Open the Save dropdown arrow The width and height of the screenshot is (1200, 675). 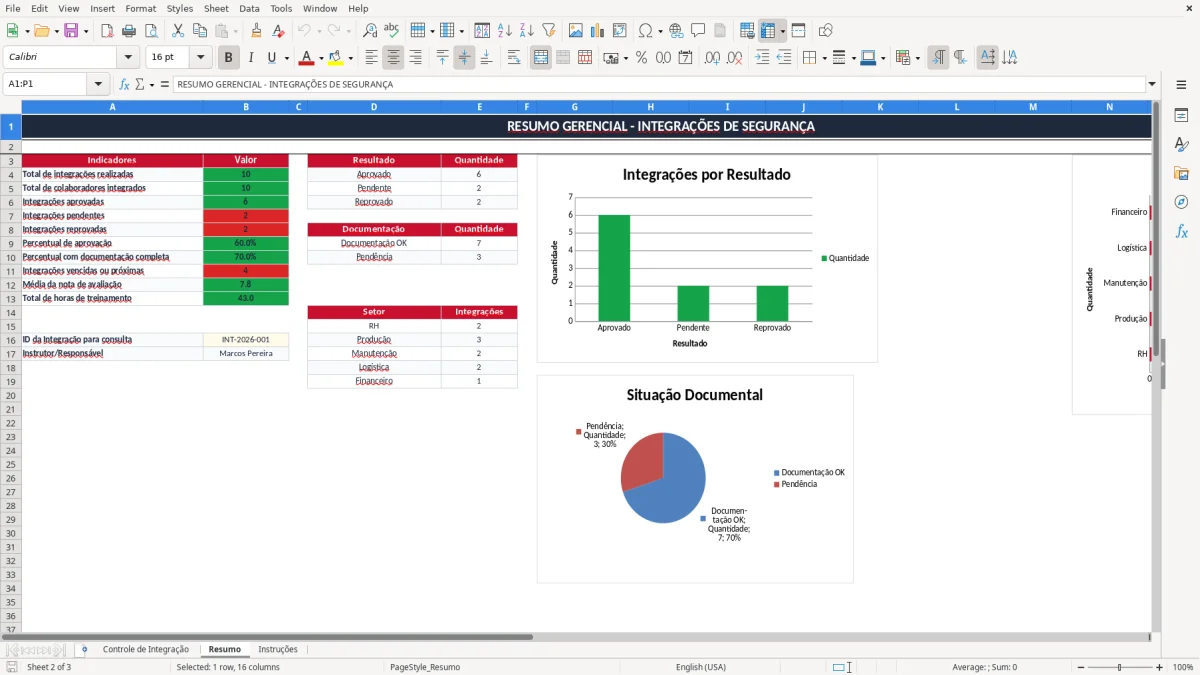[86, 31]
